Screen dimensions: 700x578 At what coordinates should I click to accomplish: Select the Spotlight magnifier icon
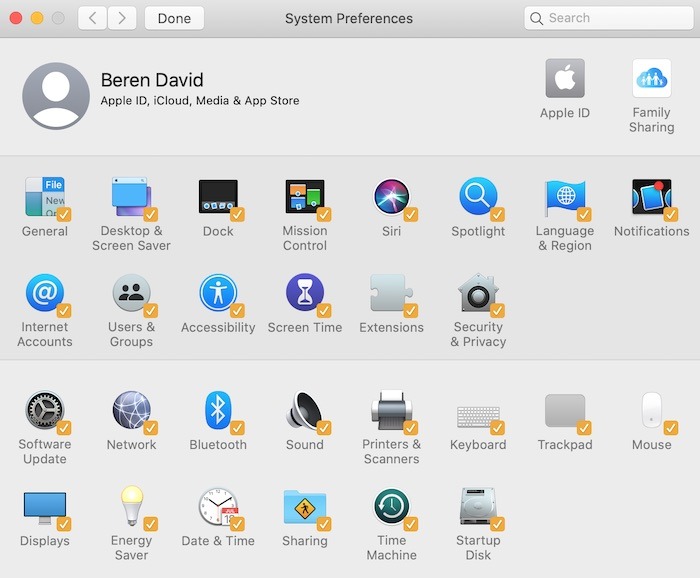click(478, 196)
